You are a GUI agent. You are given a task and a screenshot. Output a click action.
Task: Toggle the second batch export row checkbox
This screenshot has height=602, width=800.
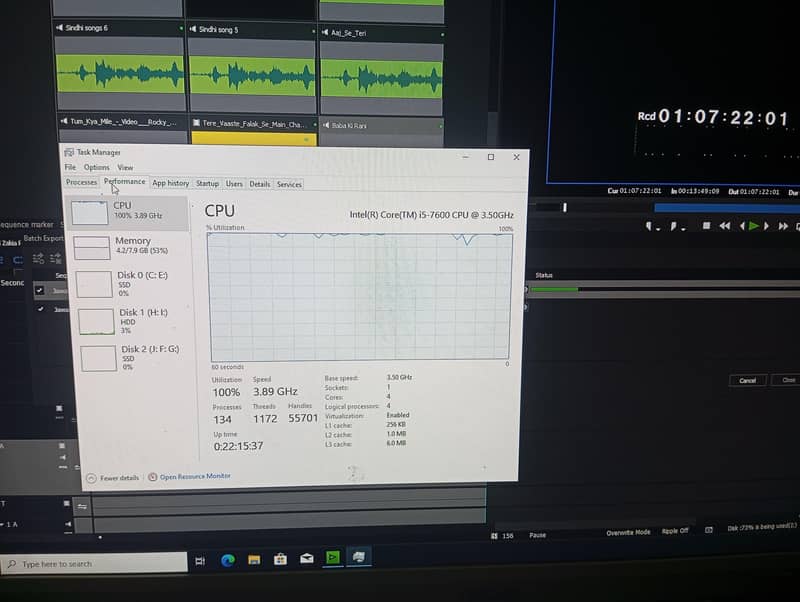coord(40,309)
